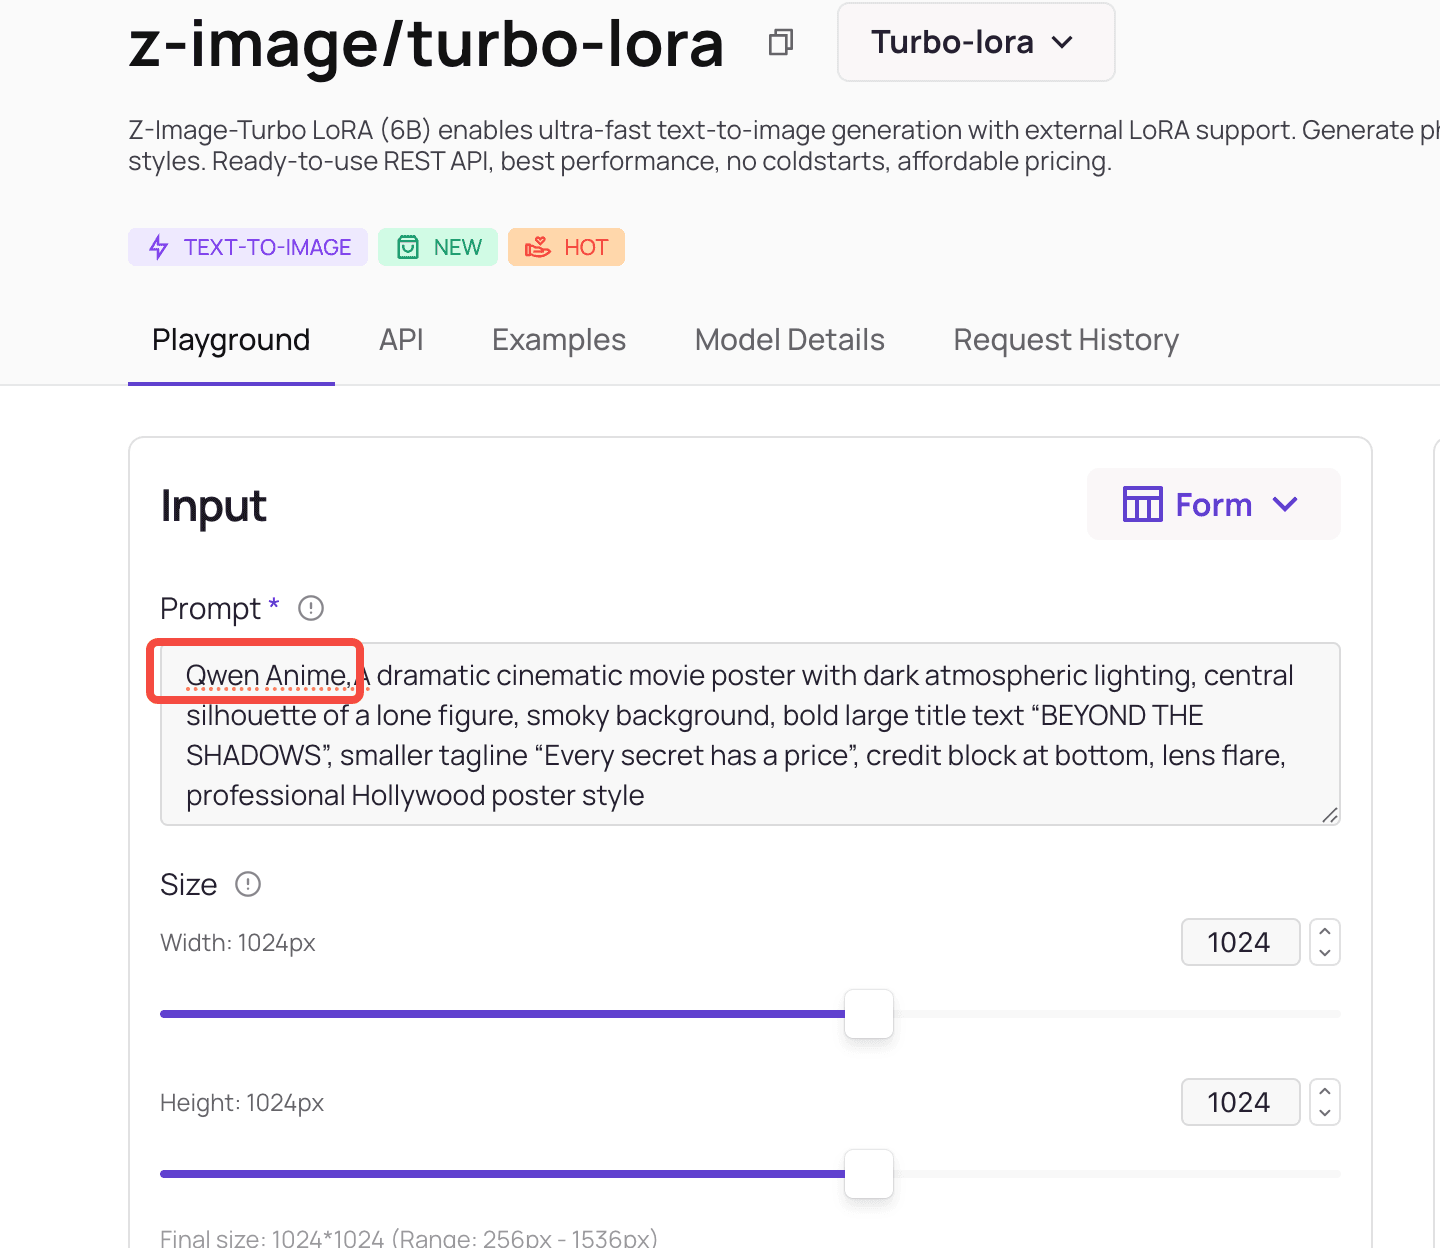
Task: Click the Height slider handle
Action: coord(868,1174)
